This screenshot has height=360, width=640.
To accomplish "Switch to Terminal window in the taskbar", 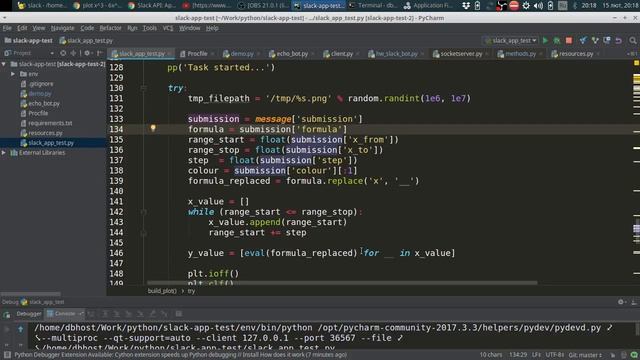I will [x=372, y=6].
